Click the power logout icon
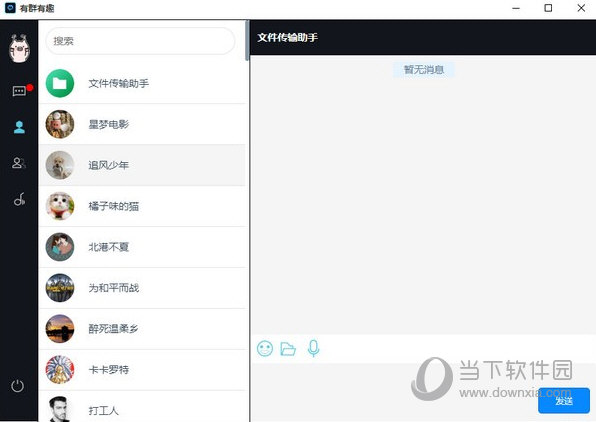The image size is (596, 422). coord(17,386)
